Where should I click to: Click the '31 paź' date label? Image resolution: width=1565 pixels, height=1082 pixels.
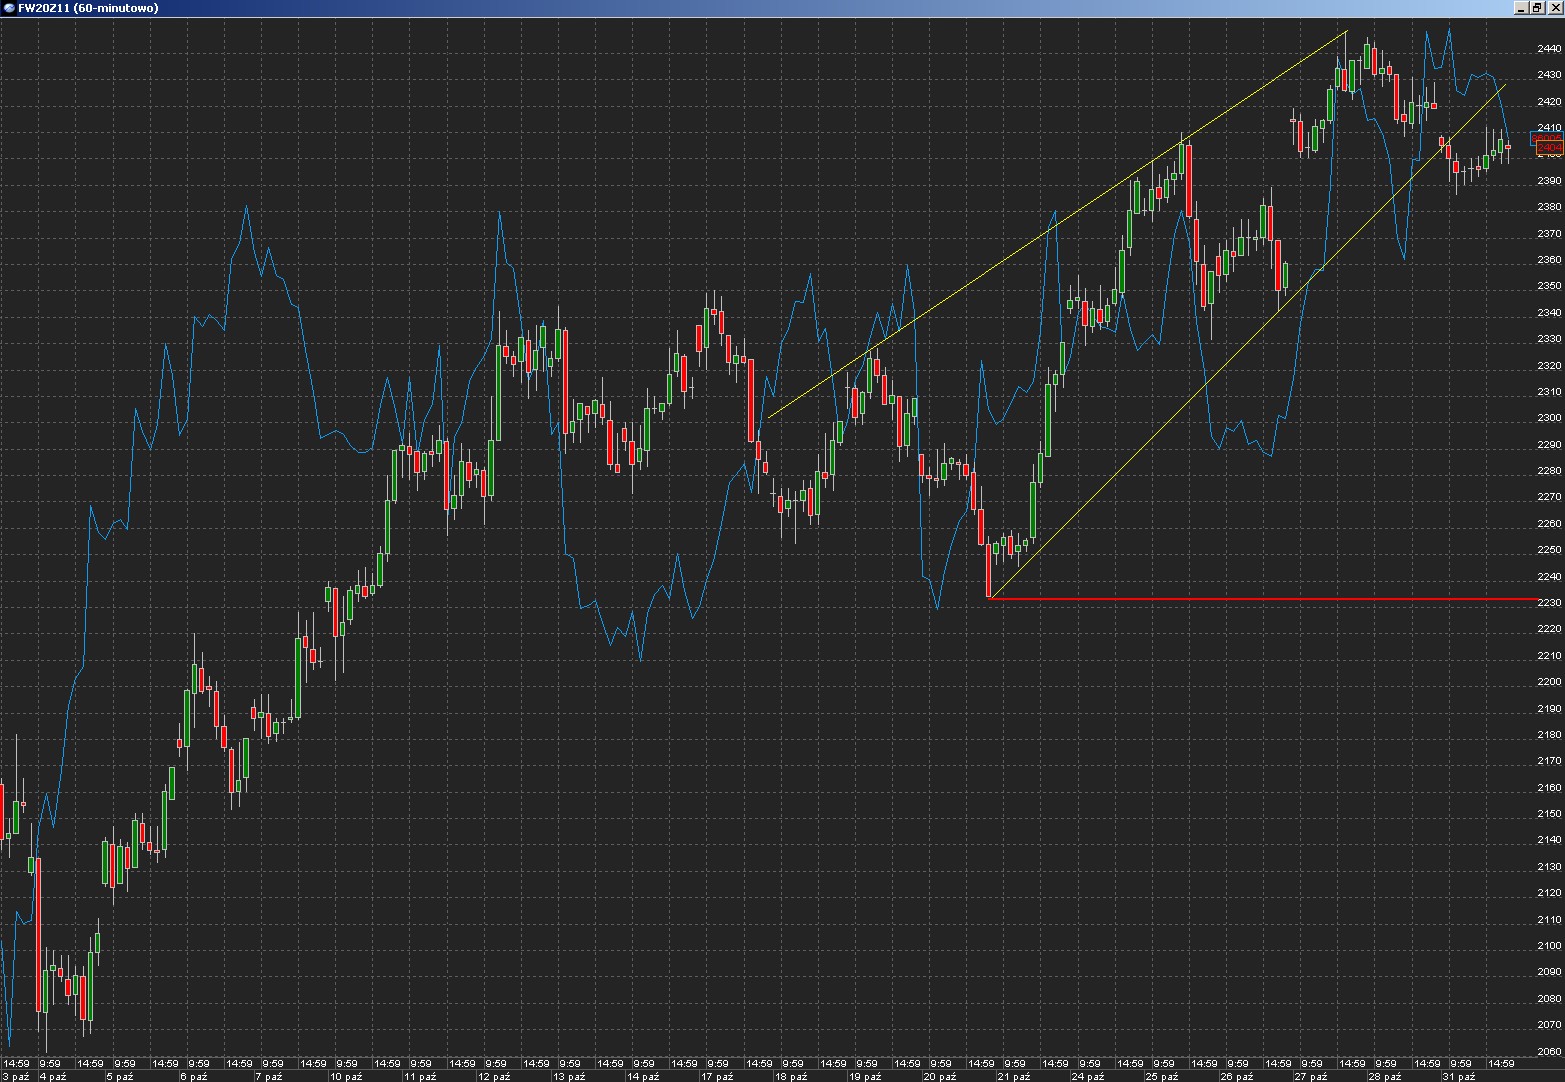click(x=1461, y=1076)
